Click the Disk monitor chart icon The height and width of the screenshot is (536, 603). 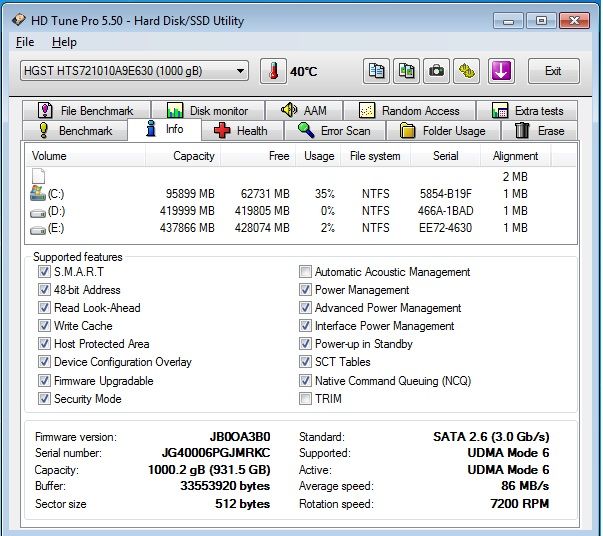coord(175,111)
